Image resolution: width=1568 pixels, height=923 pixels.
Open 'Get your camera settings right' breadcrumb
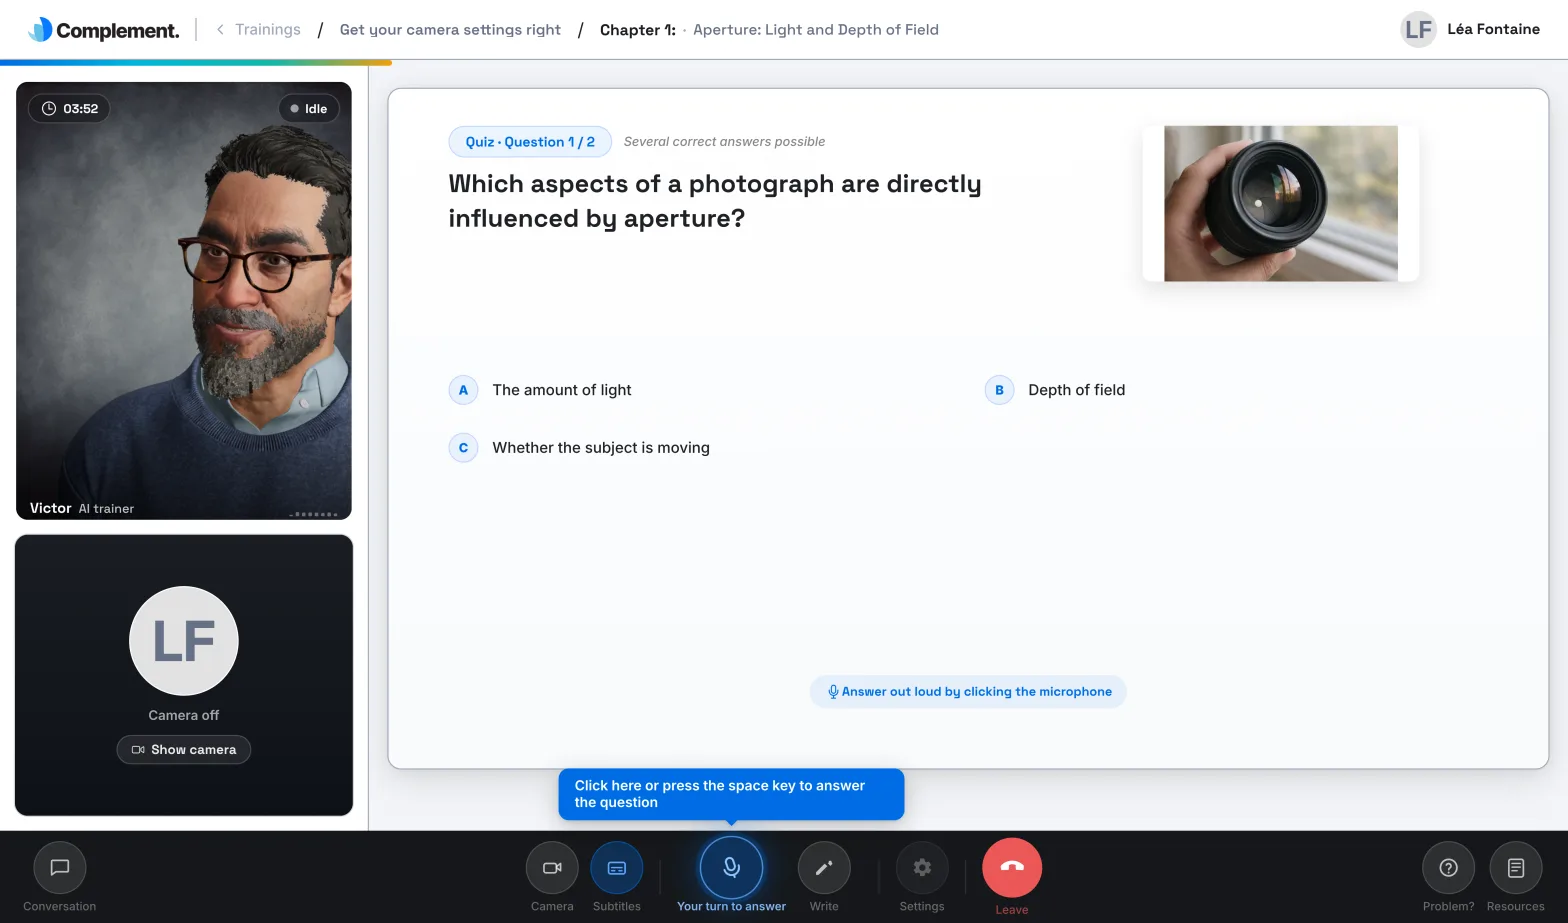(450, 30)
